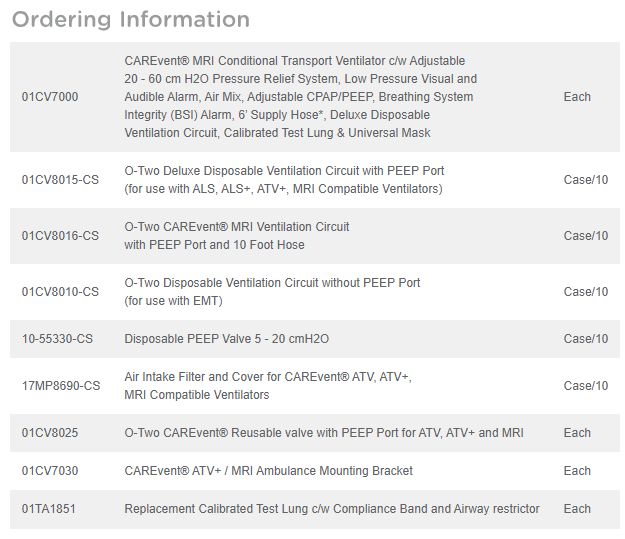
Task: Select the MRI Ventilation Circuit 10 Foot Hose text
Action: (237, 236)
